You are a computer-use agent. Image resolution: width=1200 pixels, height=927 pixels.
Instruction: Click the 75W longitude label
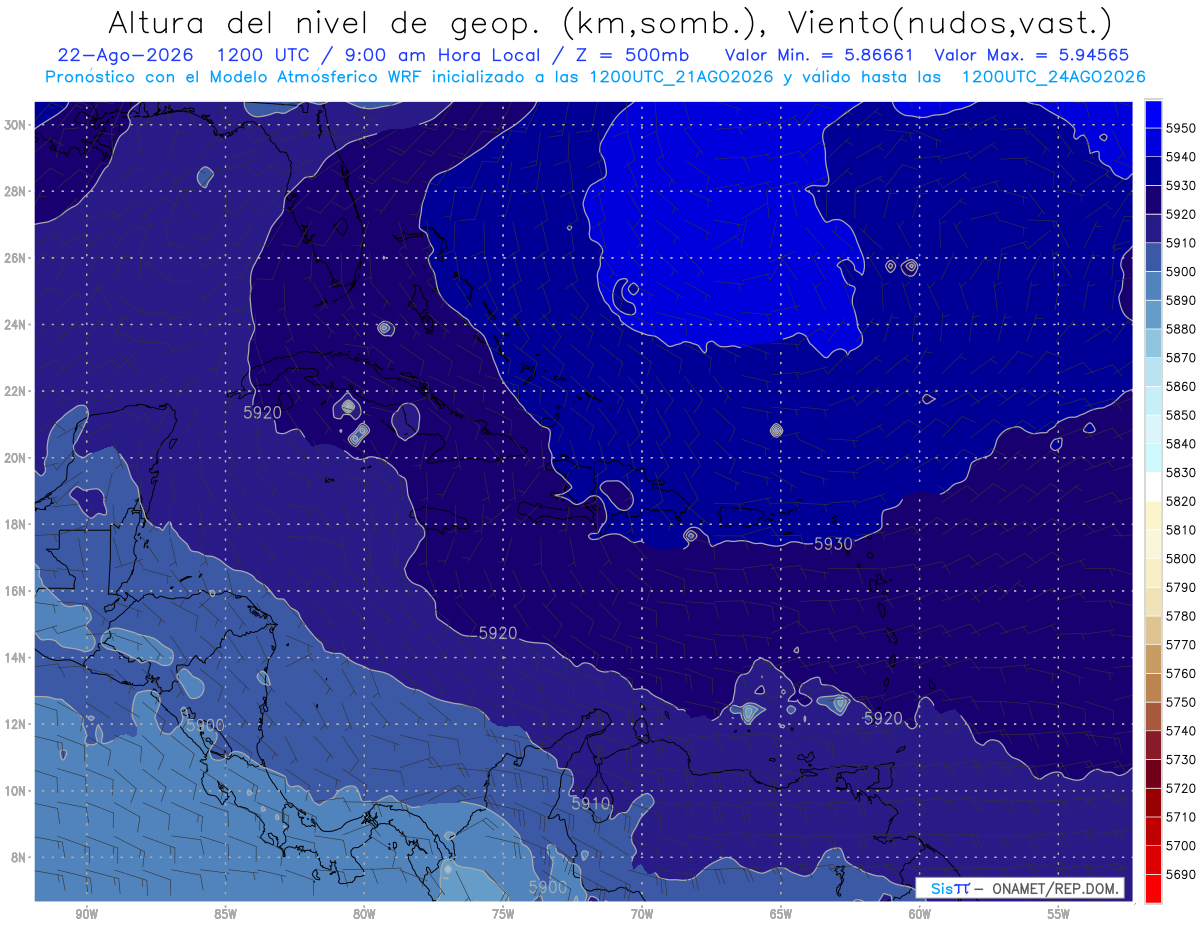coord(503,914)
